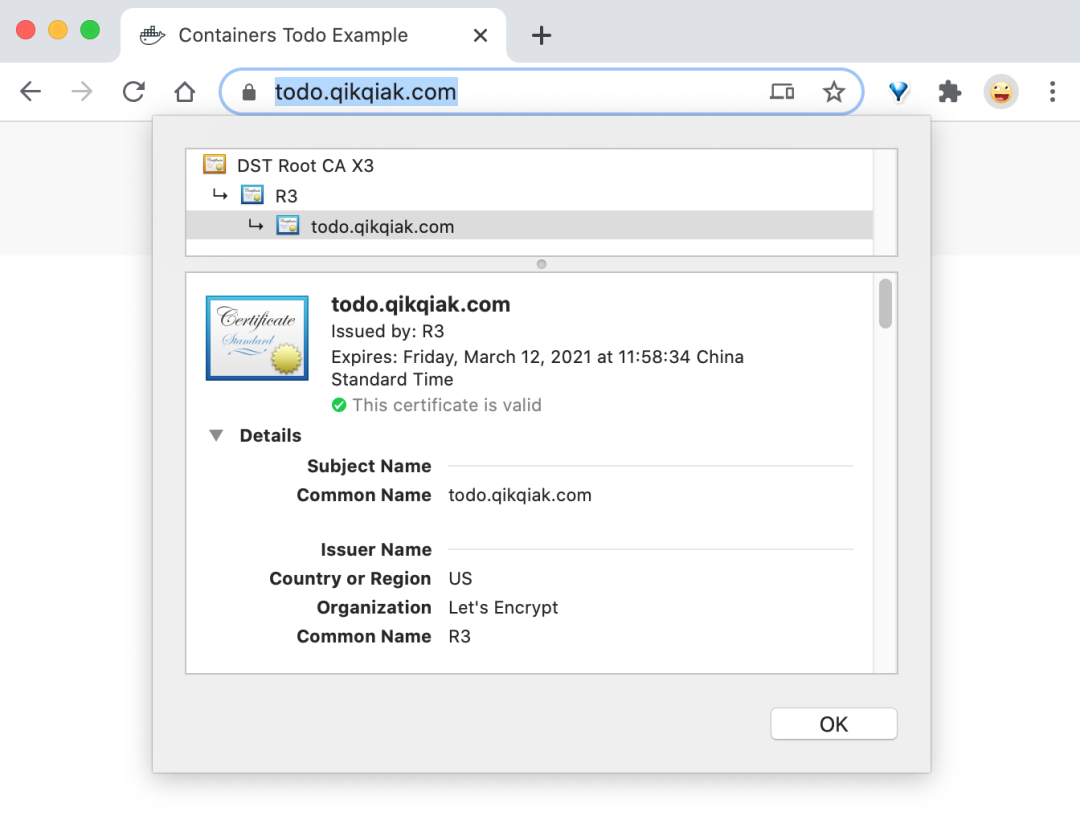Close the browser window with red button
This screenshot has height=824, width=1080.
pos(25,30)
